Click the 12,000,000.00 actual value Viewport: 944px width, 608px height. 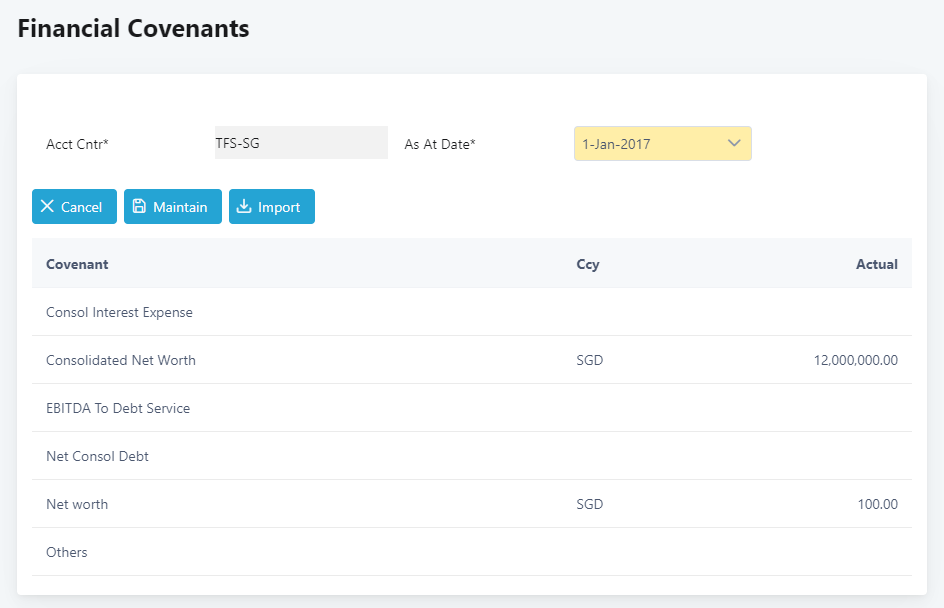(855, 360)
